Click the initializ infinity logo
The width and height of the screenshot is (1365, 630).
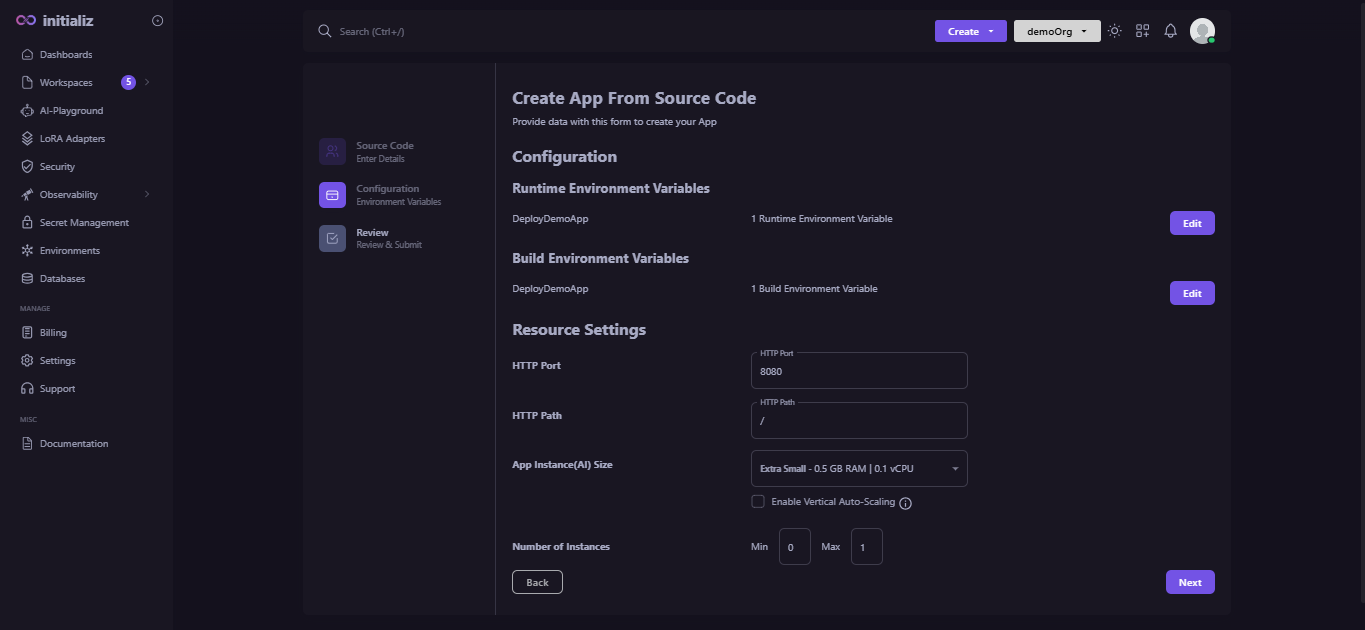[26, 20]
